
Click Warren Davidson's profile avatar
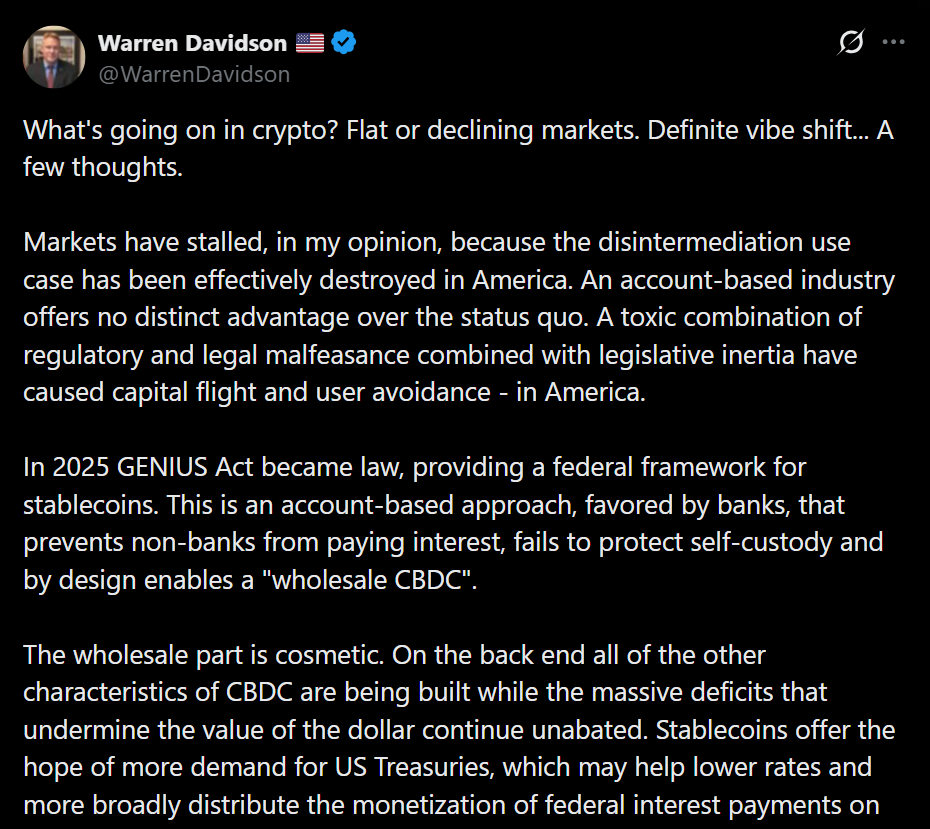53,57
